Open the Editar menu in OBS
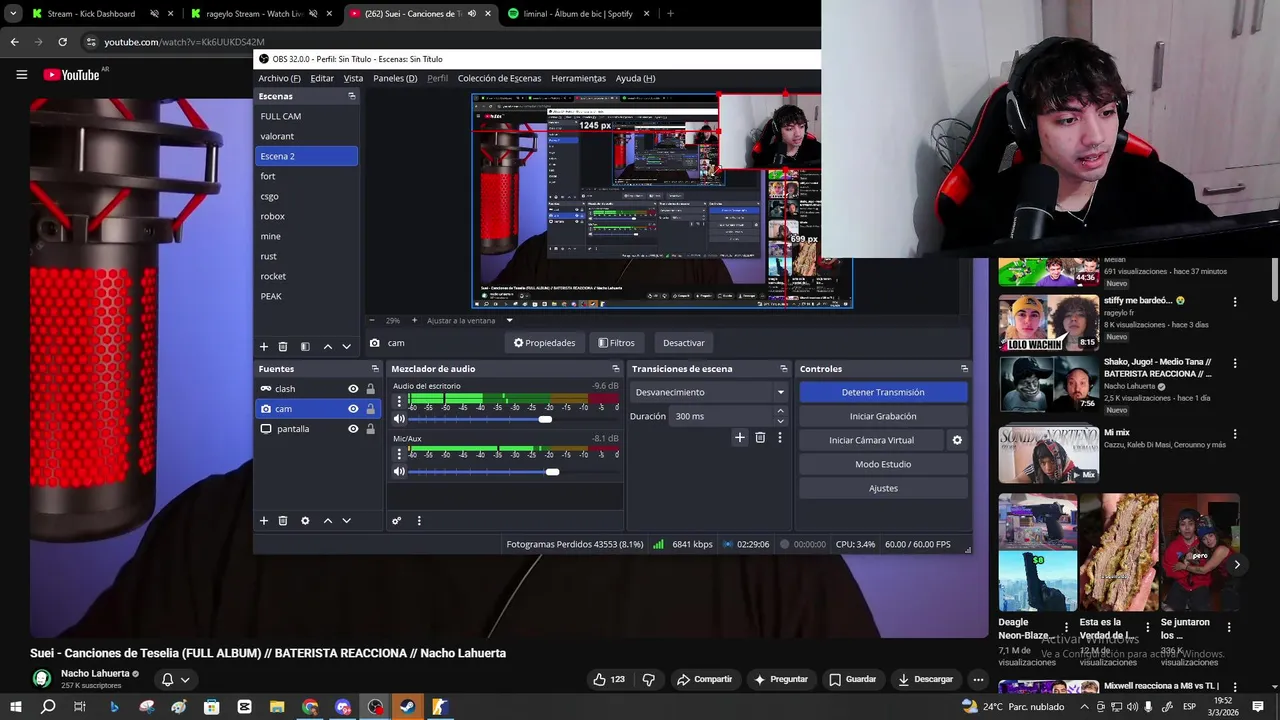The width and height of the screenshot is (1280, 720). pyautogui.click(x=322, y=78)
